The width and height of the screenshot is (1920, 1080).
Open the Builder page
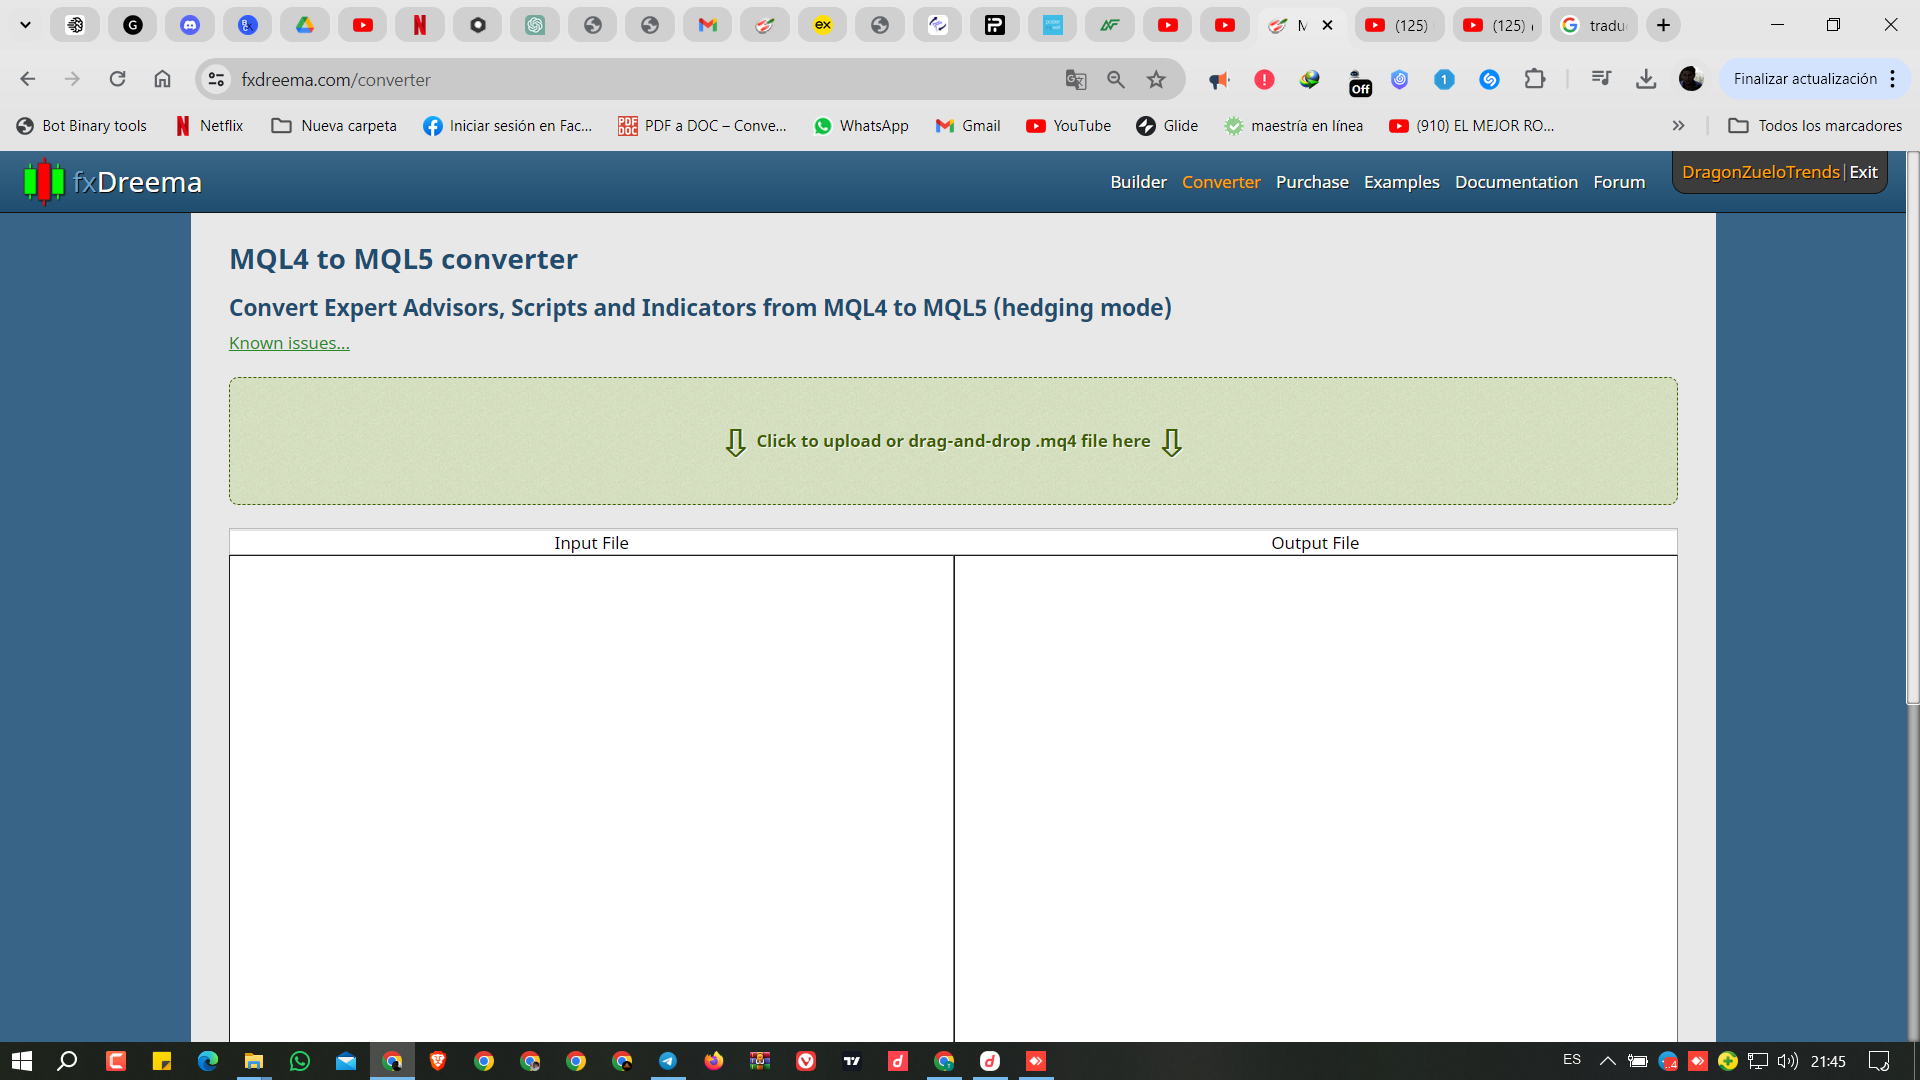[1138, 182]
